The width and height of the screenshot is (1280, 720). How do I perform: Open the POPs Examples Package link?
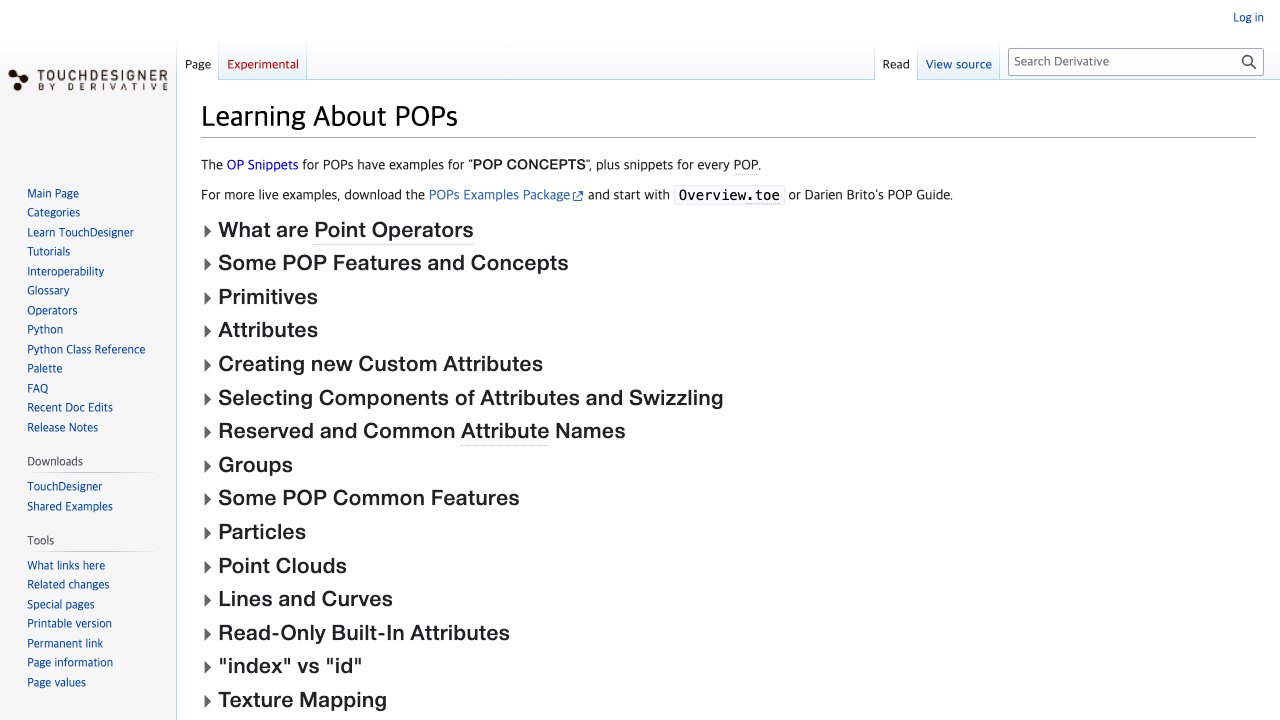[x=506, y=195]
